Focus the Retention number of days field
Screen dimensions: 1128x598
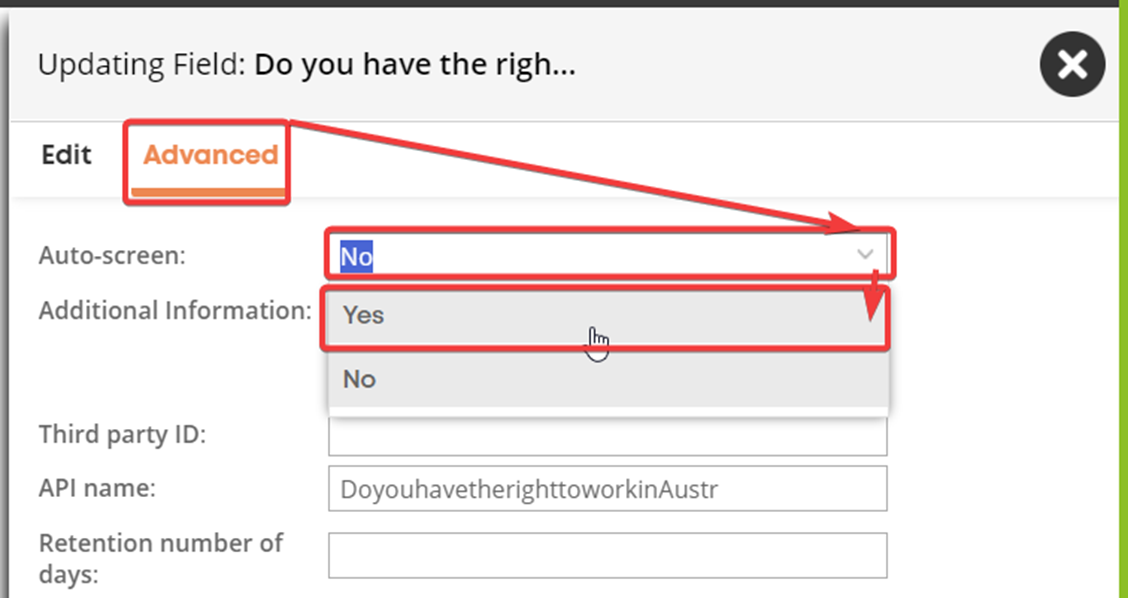[608, 555]
